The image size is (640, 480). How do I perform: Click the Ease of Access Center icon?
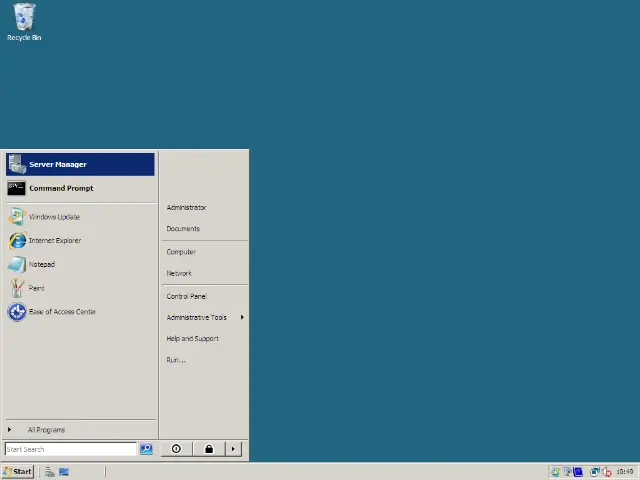pyautogui.click(x=17, y=312)
